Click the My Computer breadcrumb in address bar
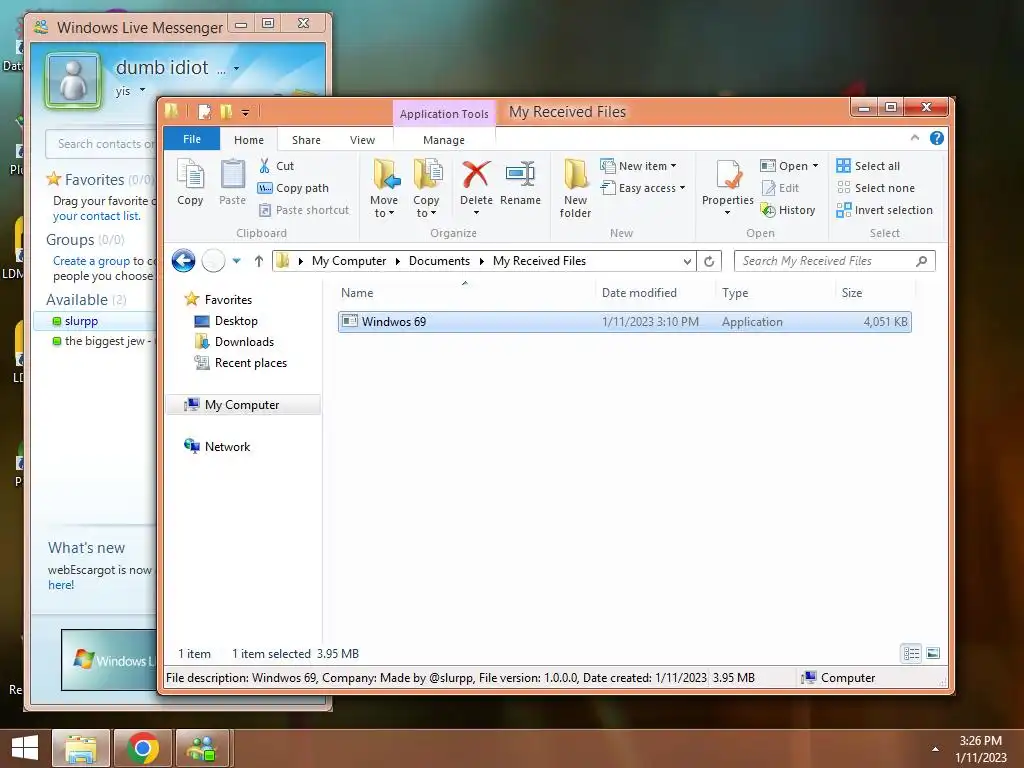 click(x=349, y=261)
